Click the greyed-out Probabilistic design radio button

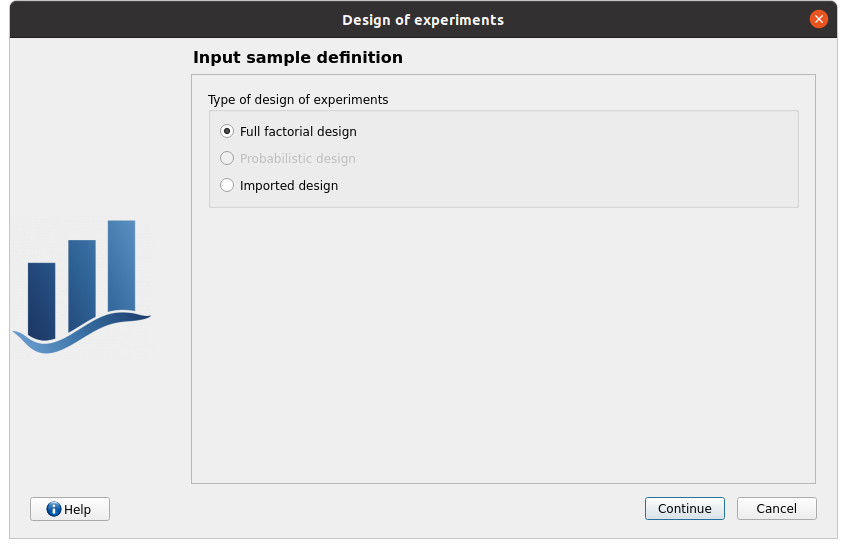tap(227, 158)
